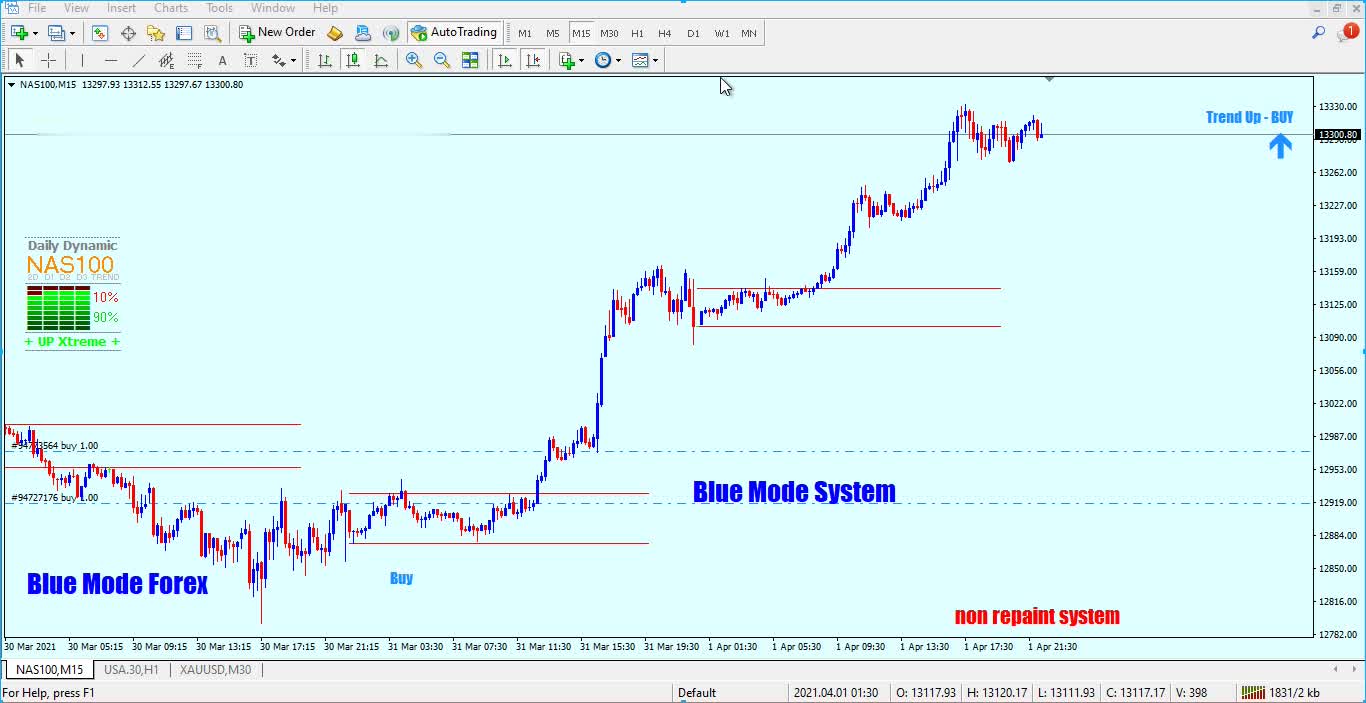
Task: Open the Signals icon
Action: (x=392, y=33)
